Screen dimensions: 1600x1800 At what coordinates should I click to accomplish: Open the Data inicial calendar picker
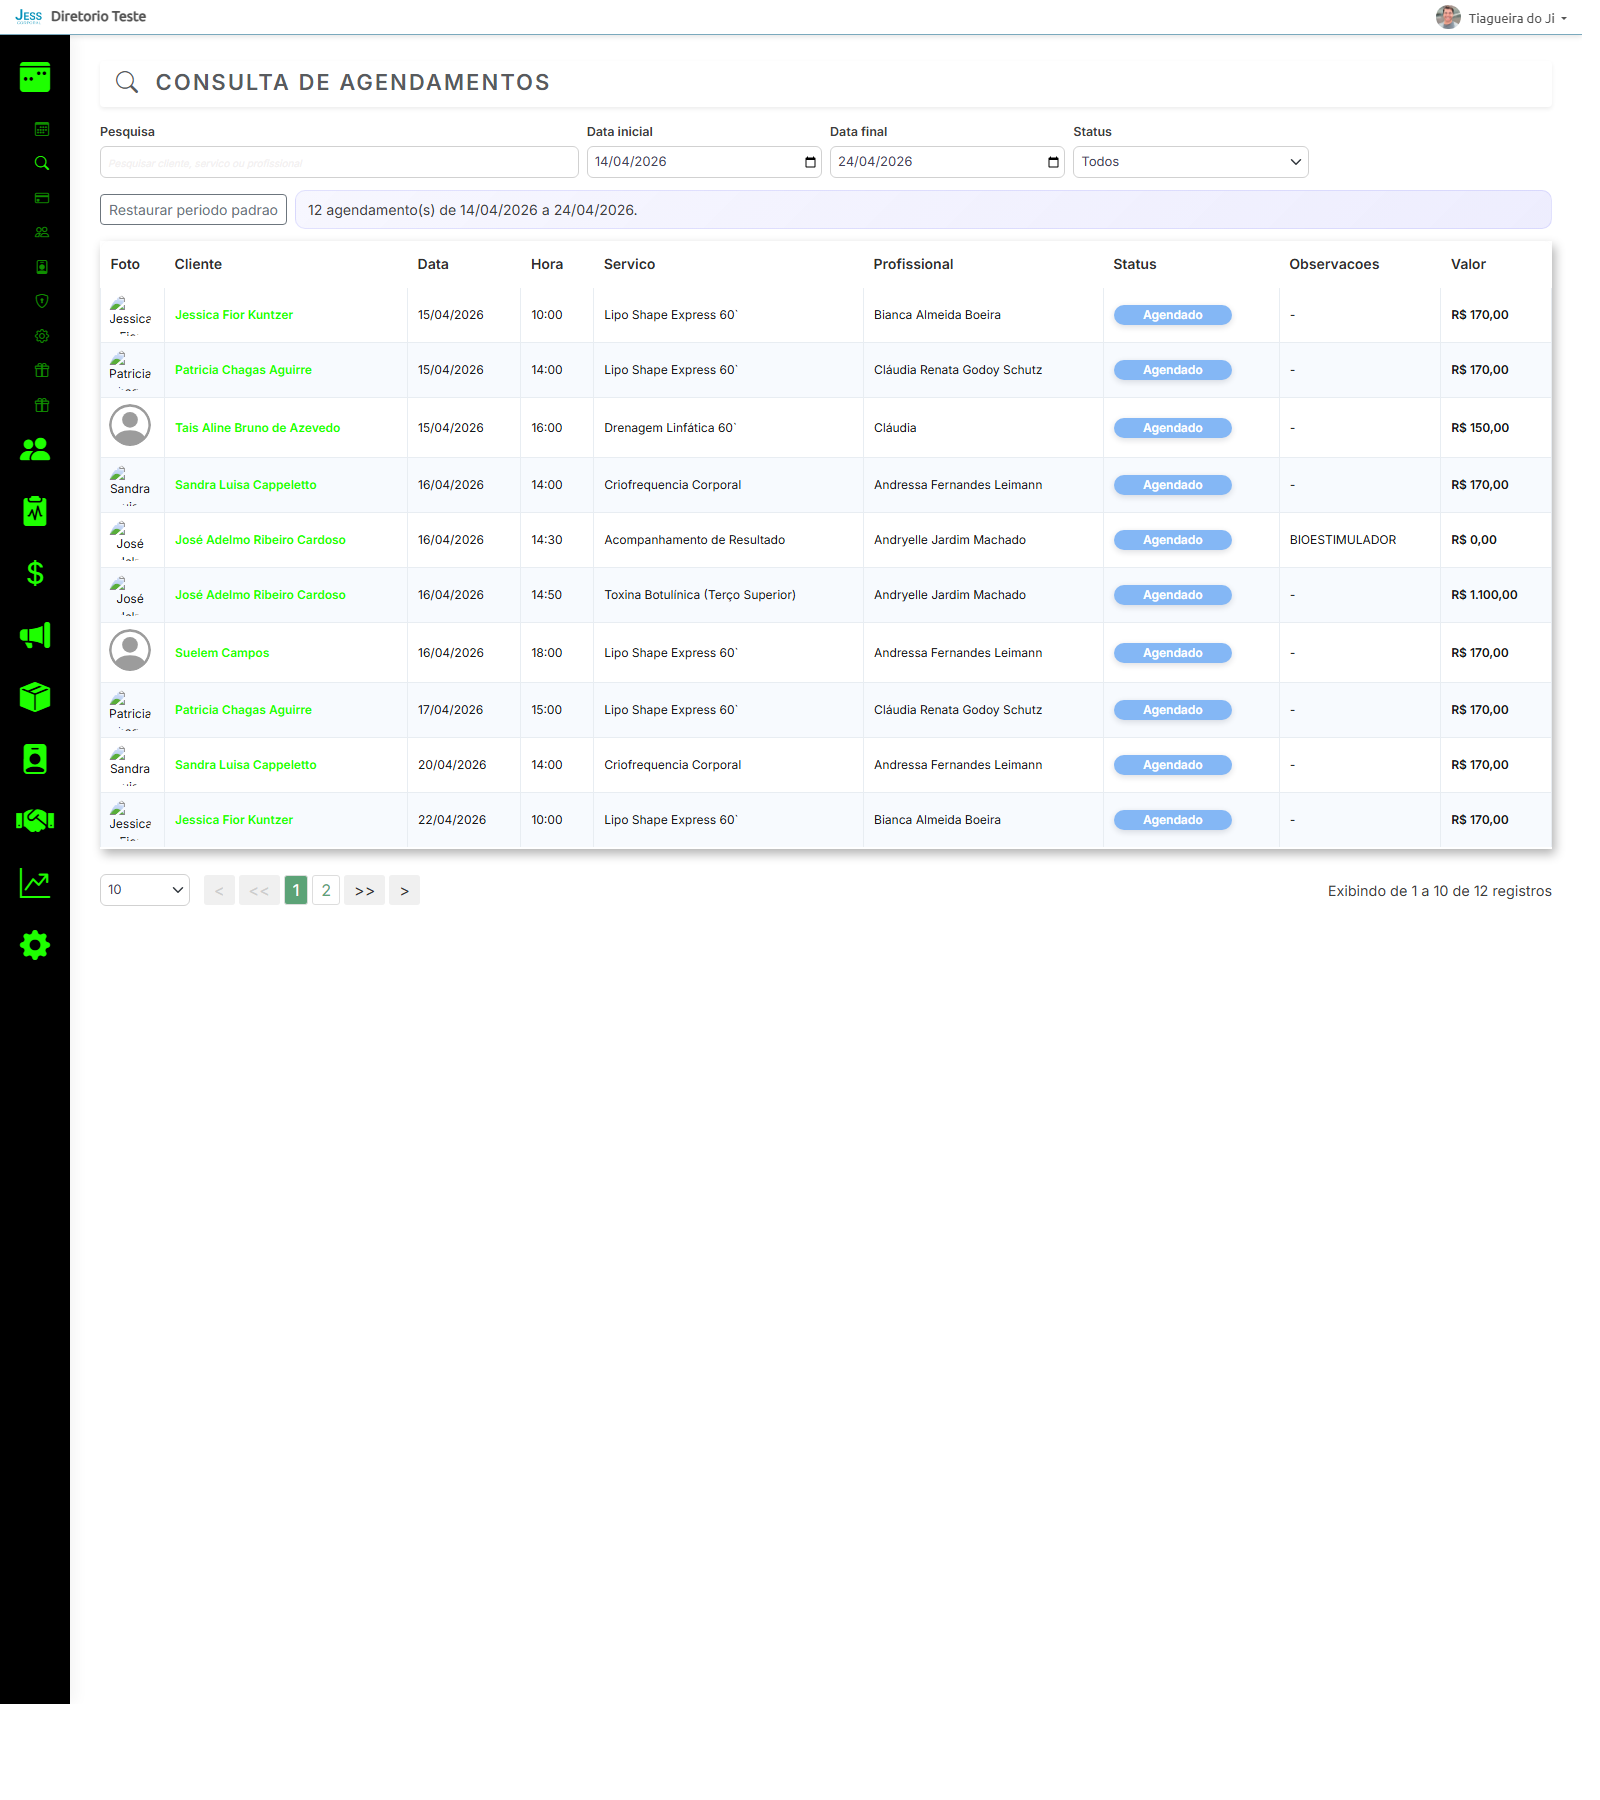tap(810, 162)
